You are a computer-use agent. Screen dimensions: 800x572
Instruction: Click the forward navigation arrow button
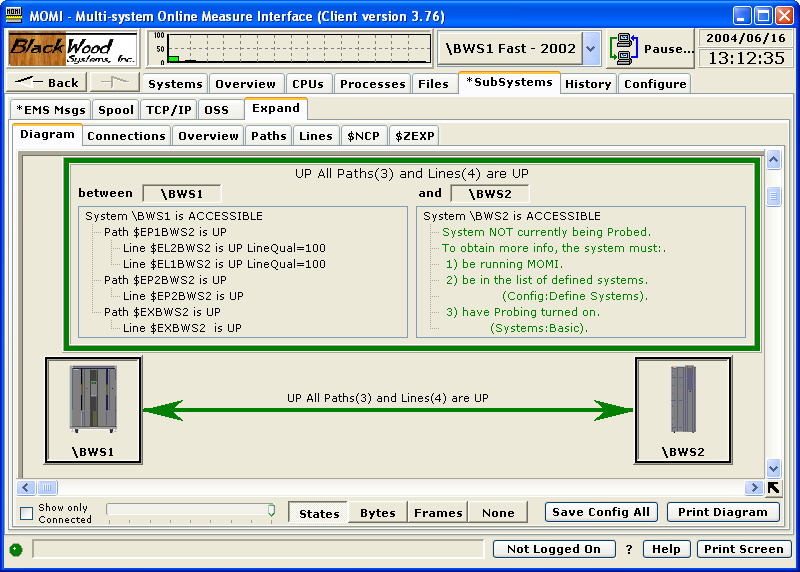(114, 82)
